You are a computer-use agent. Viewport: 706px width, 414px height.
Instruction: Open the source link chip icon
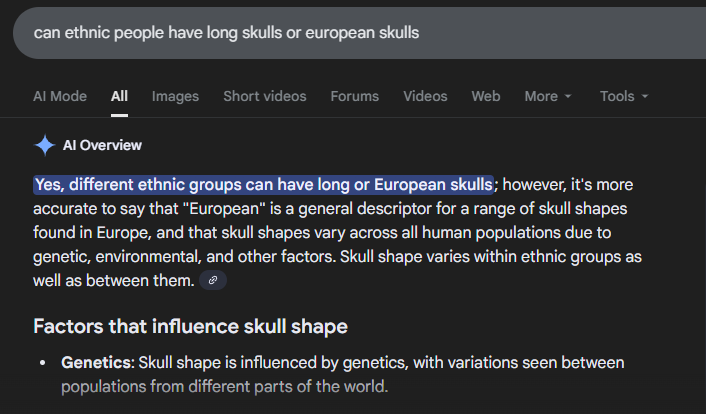[212, 281]
